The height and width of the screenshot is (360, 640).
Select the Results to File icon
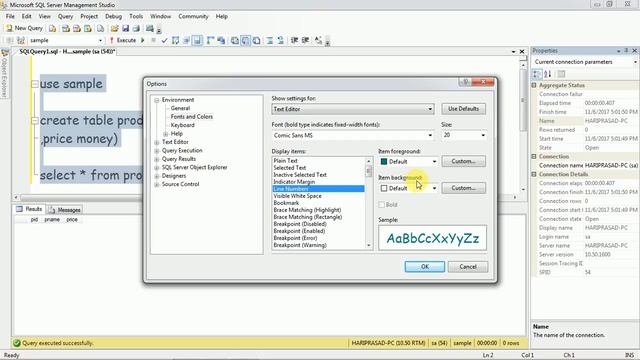tap(256, 40)
